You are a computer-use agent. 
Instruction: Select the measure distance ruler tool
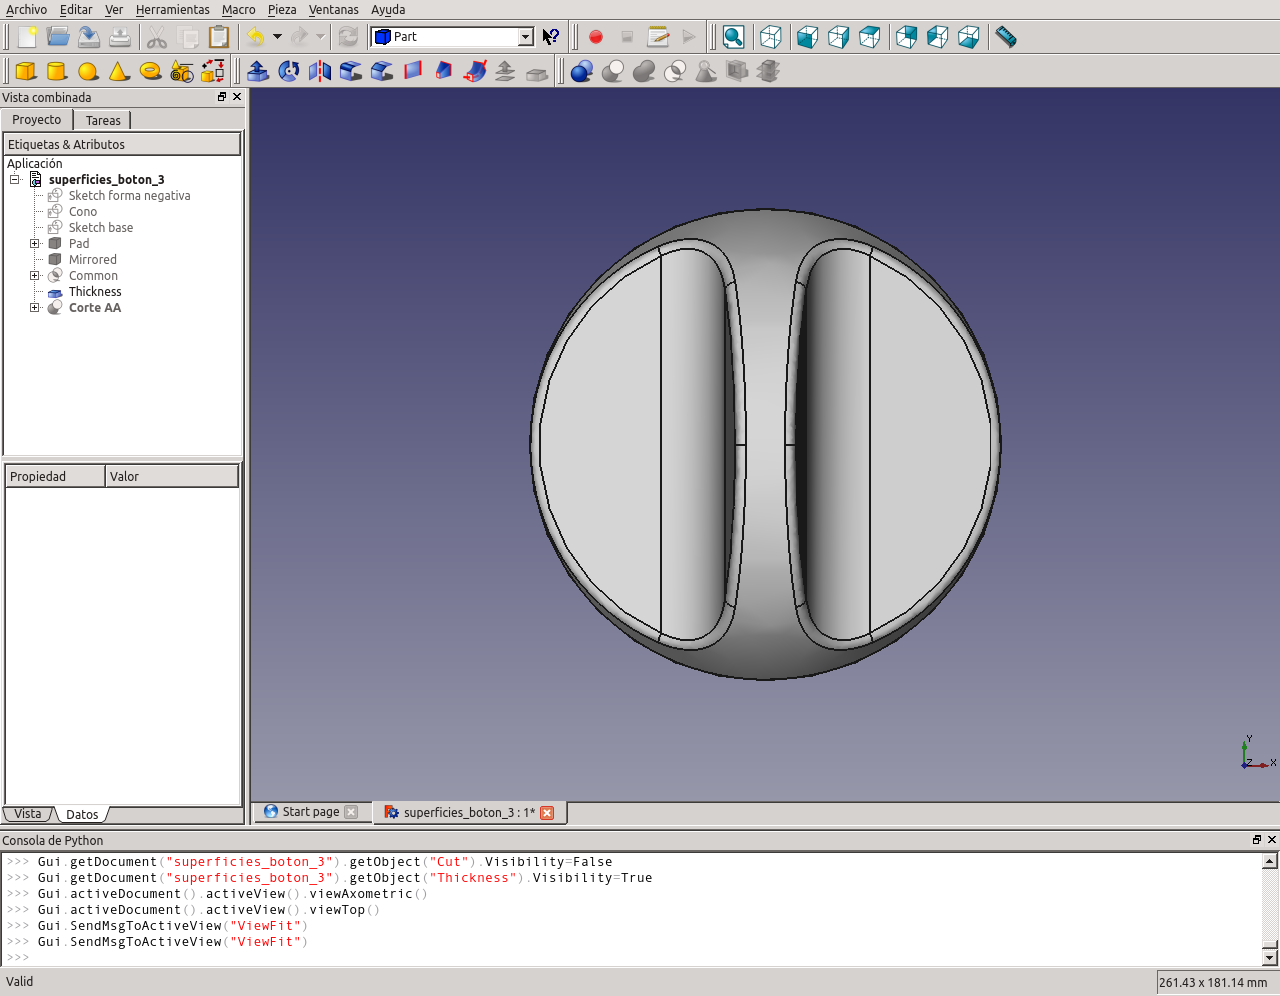1006,38
